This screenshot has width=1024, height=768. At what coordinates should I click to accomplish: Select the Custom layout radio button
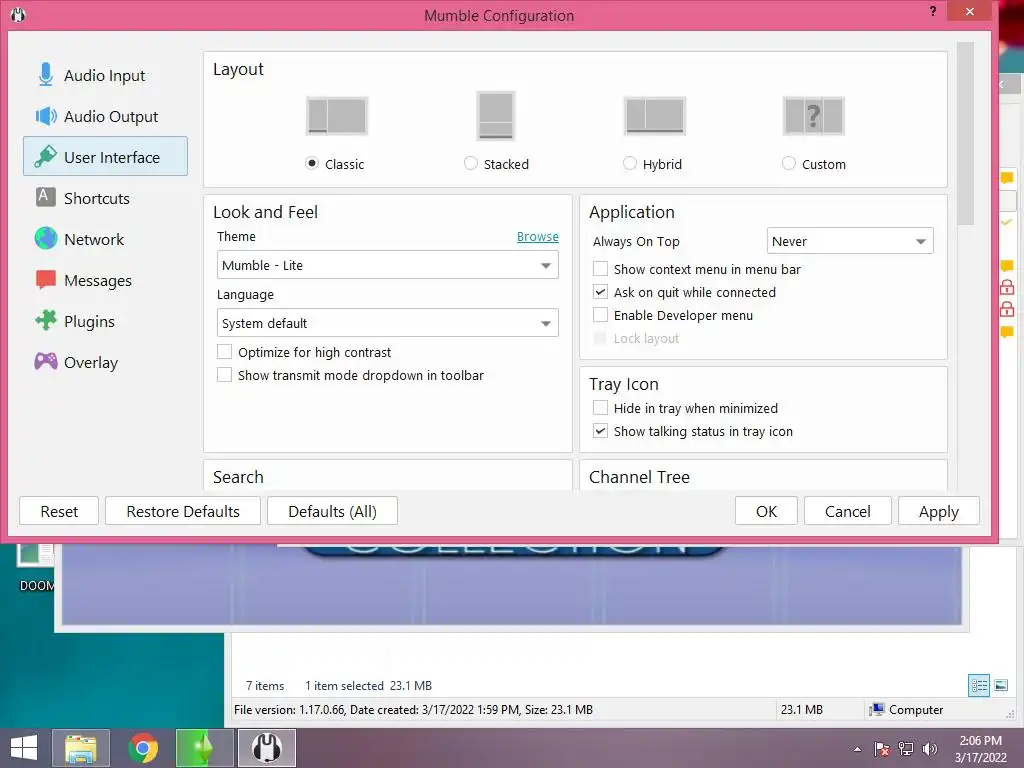click(789, 163)
